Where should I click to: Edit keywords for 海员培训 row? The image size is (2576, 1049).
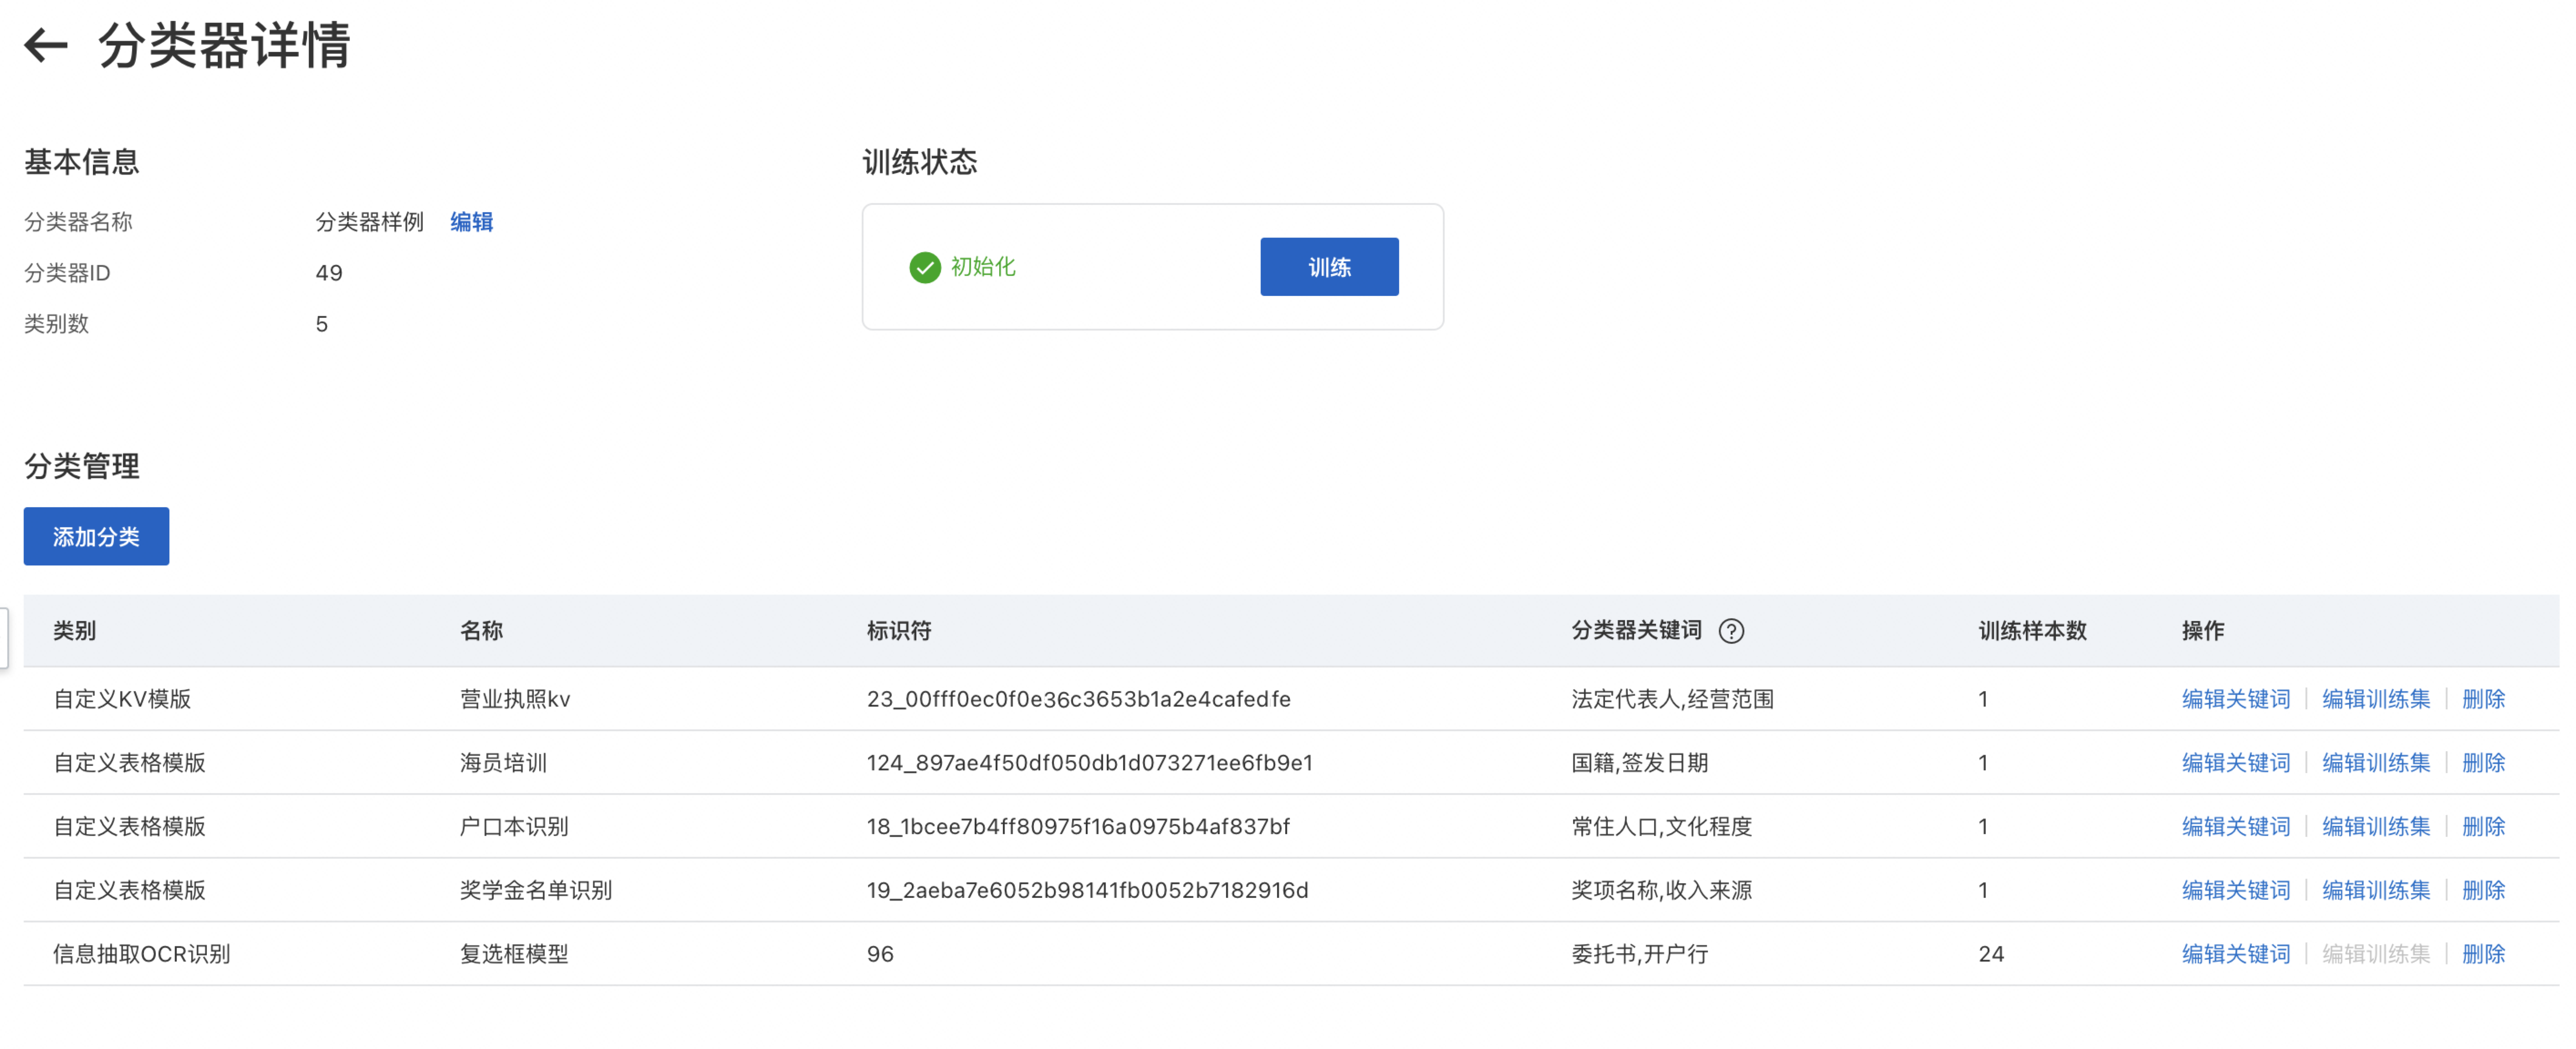pos(2235,763)
